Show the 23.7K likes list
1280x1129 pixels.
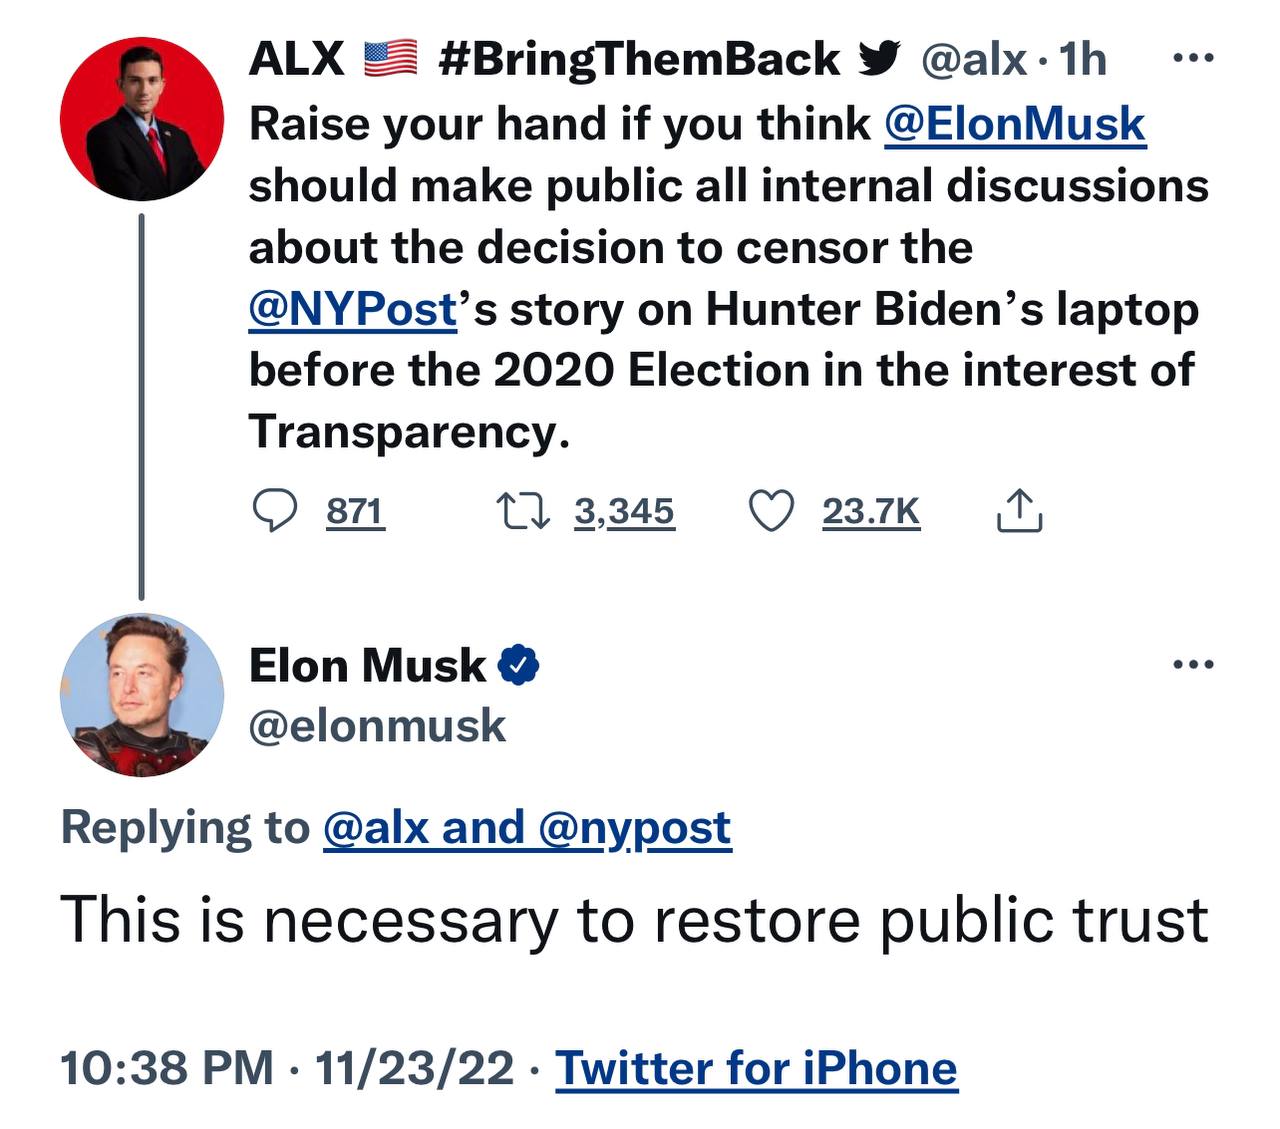(870, 512)
